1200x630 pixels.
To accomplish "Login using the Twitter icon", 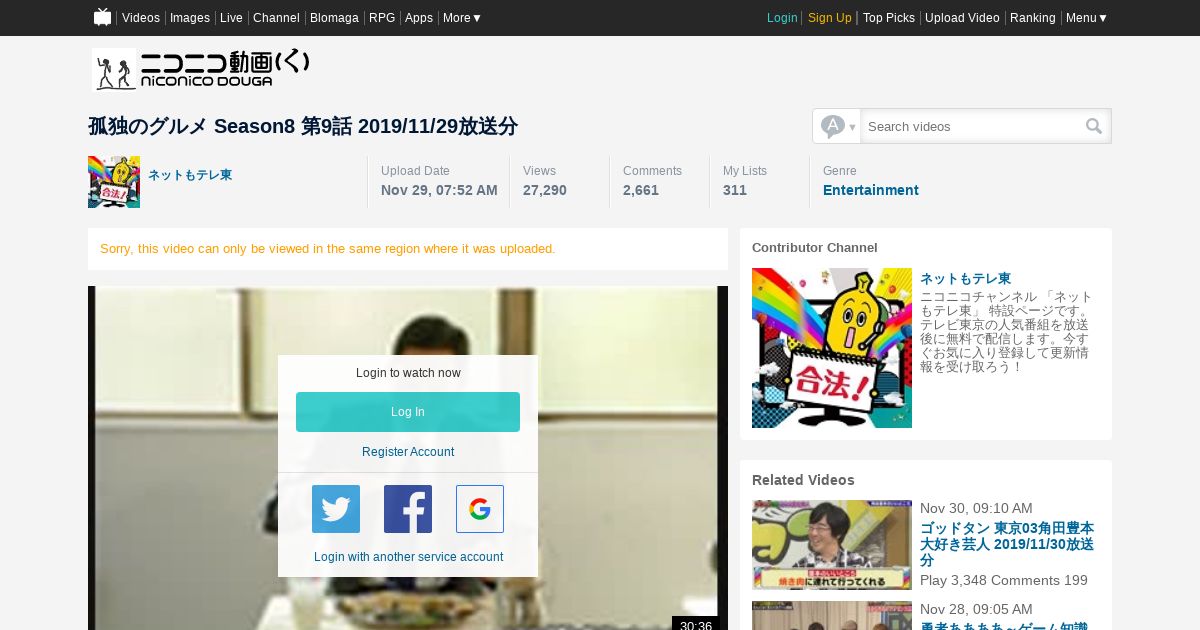I will (x=336, y=509).
